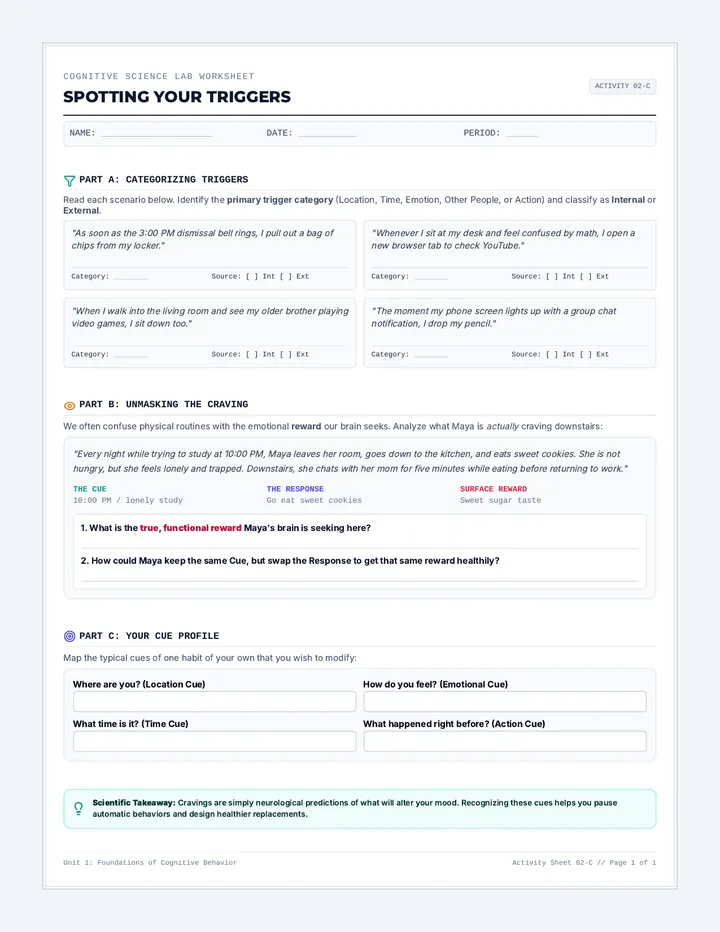Check Int box for older brother scenario

tap(252, 354)
